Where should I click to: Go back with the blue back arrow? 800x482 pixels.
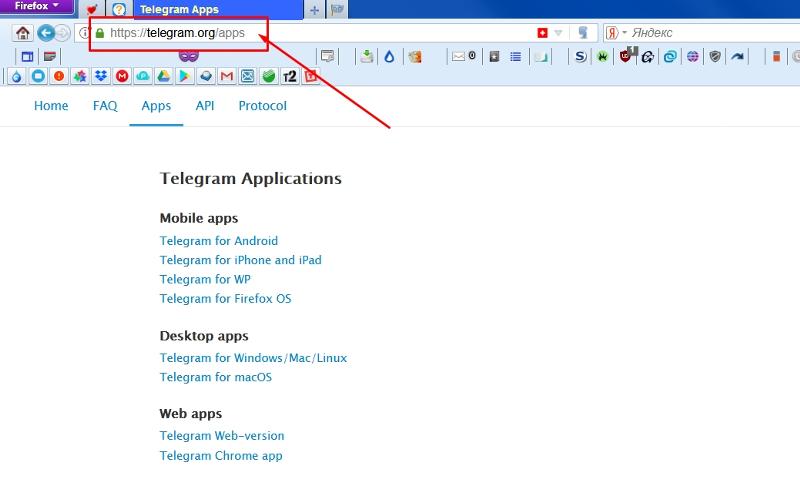point(46,34)
